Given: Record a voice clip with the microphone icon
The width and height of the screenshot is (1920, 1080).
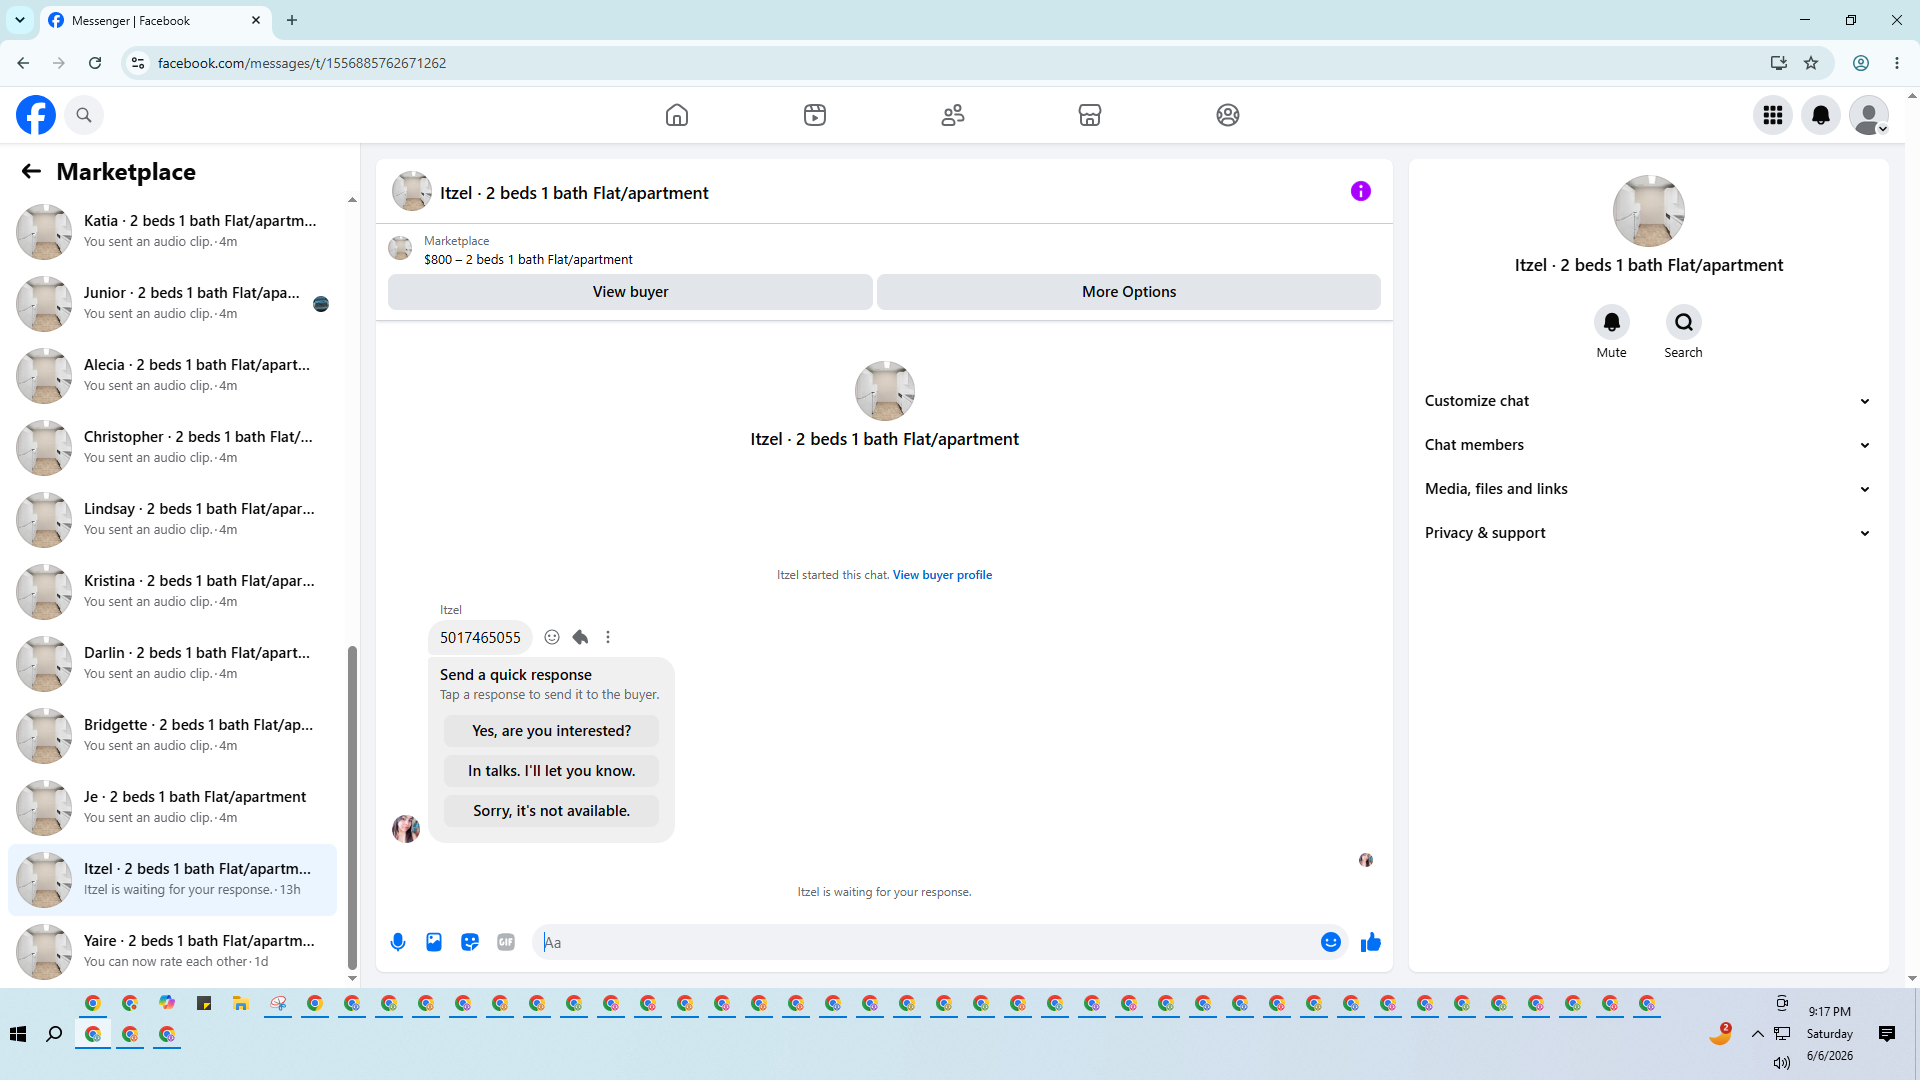Looking at the screenshot, I should point(398,942).
